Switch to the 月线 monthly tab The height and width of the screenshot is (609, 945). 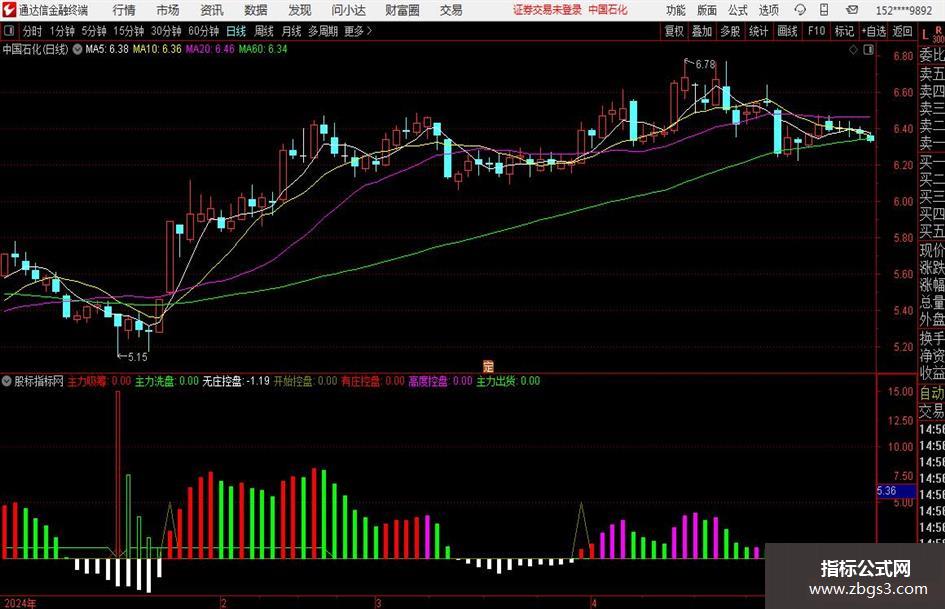[x=292, y=31]
